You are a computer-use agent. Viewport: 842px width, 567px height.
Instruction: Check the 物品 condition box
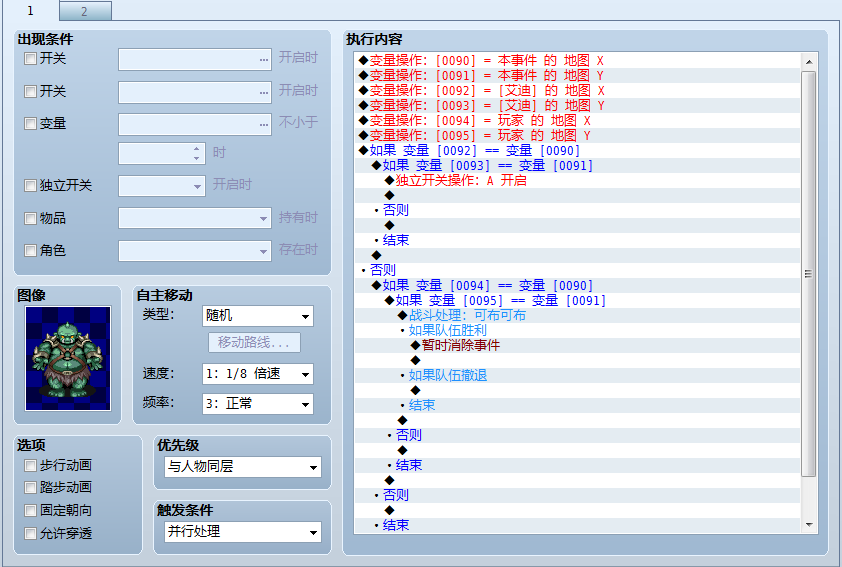click(x=30, y=218)
